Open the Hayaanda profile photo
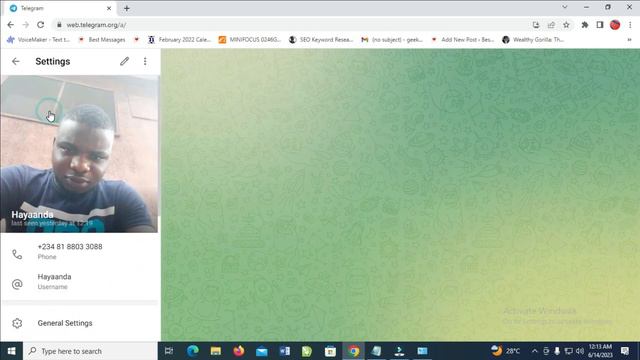 click(x=79, y=154)
